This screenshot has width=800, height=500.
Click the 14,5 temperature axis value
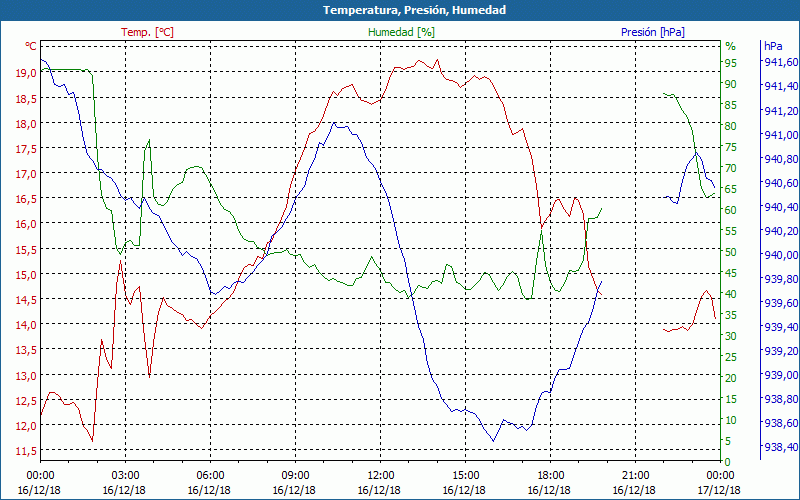pos(27,300)
